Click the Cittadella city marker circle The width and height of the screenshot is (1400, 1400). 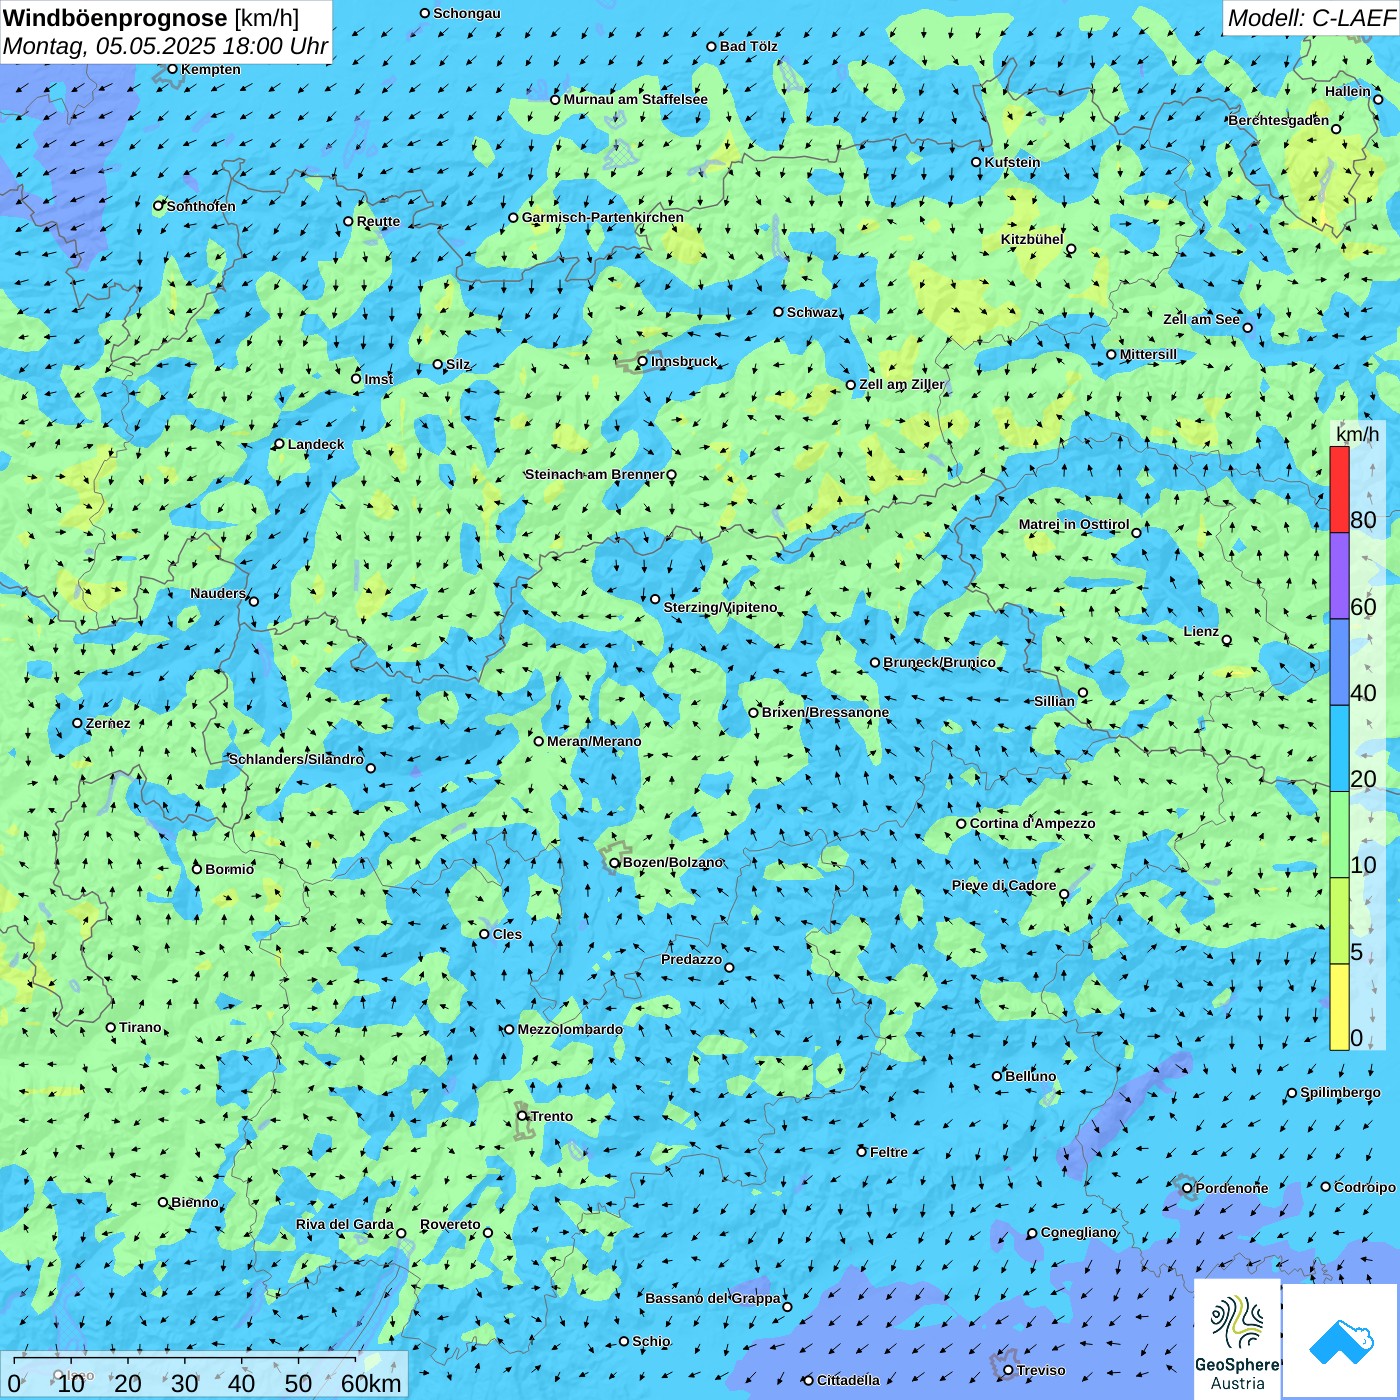[809, 1380]
